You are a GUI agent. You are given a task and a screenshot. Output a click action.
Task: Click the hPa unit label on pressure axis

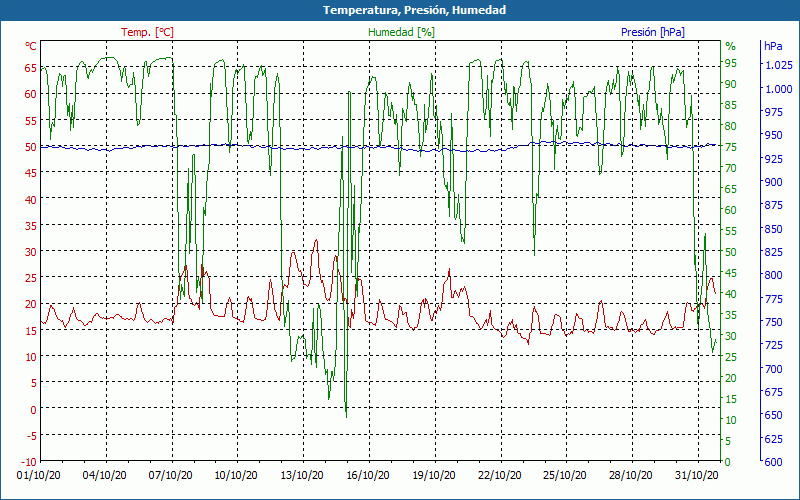773,46
